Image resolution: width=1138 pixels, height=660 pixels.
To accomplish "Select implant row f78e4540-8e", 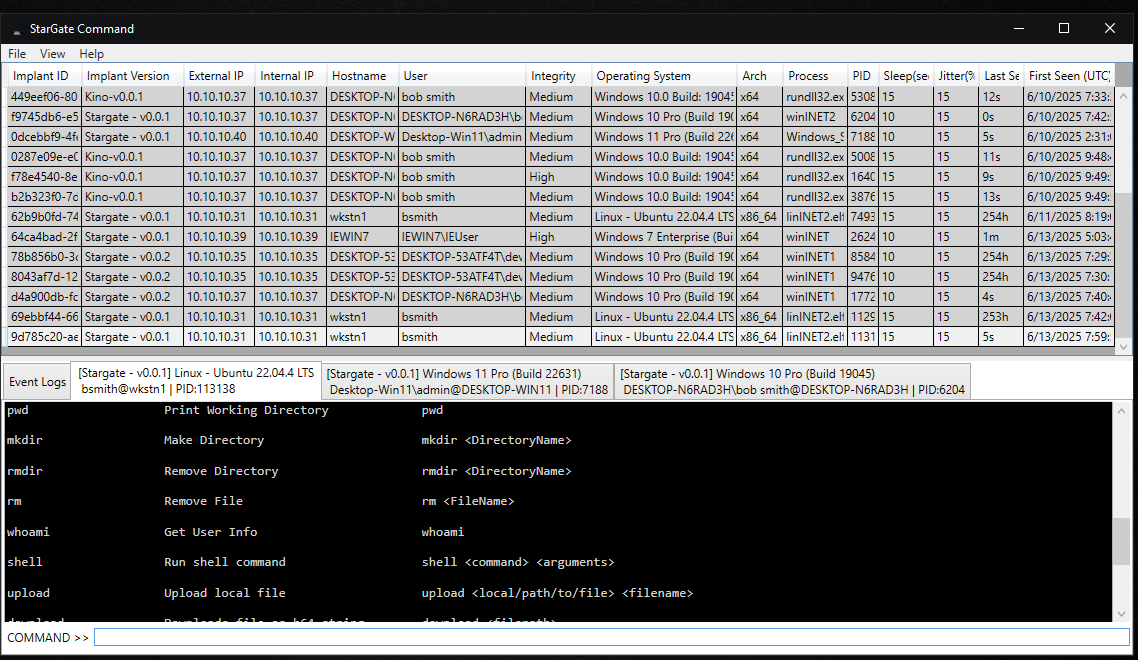I will pos(560,176).
